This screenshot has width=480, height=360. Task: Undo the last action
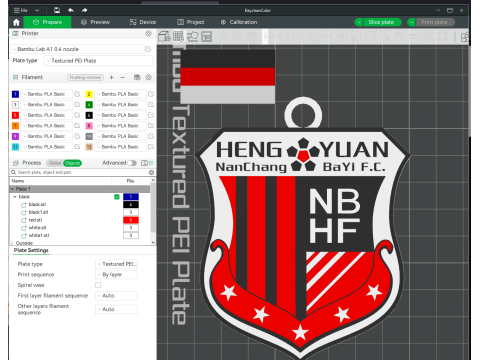(x=71, y=10)
